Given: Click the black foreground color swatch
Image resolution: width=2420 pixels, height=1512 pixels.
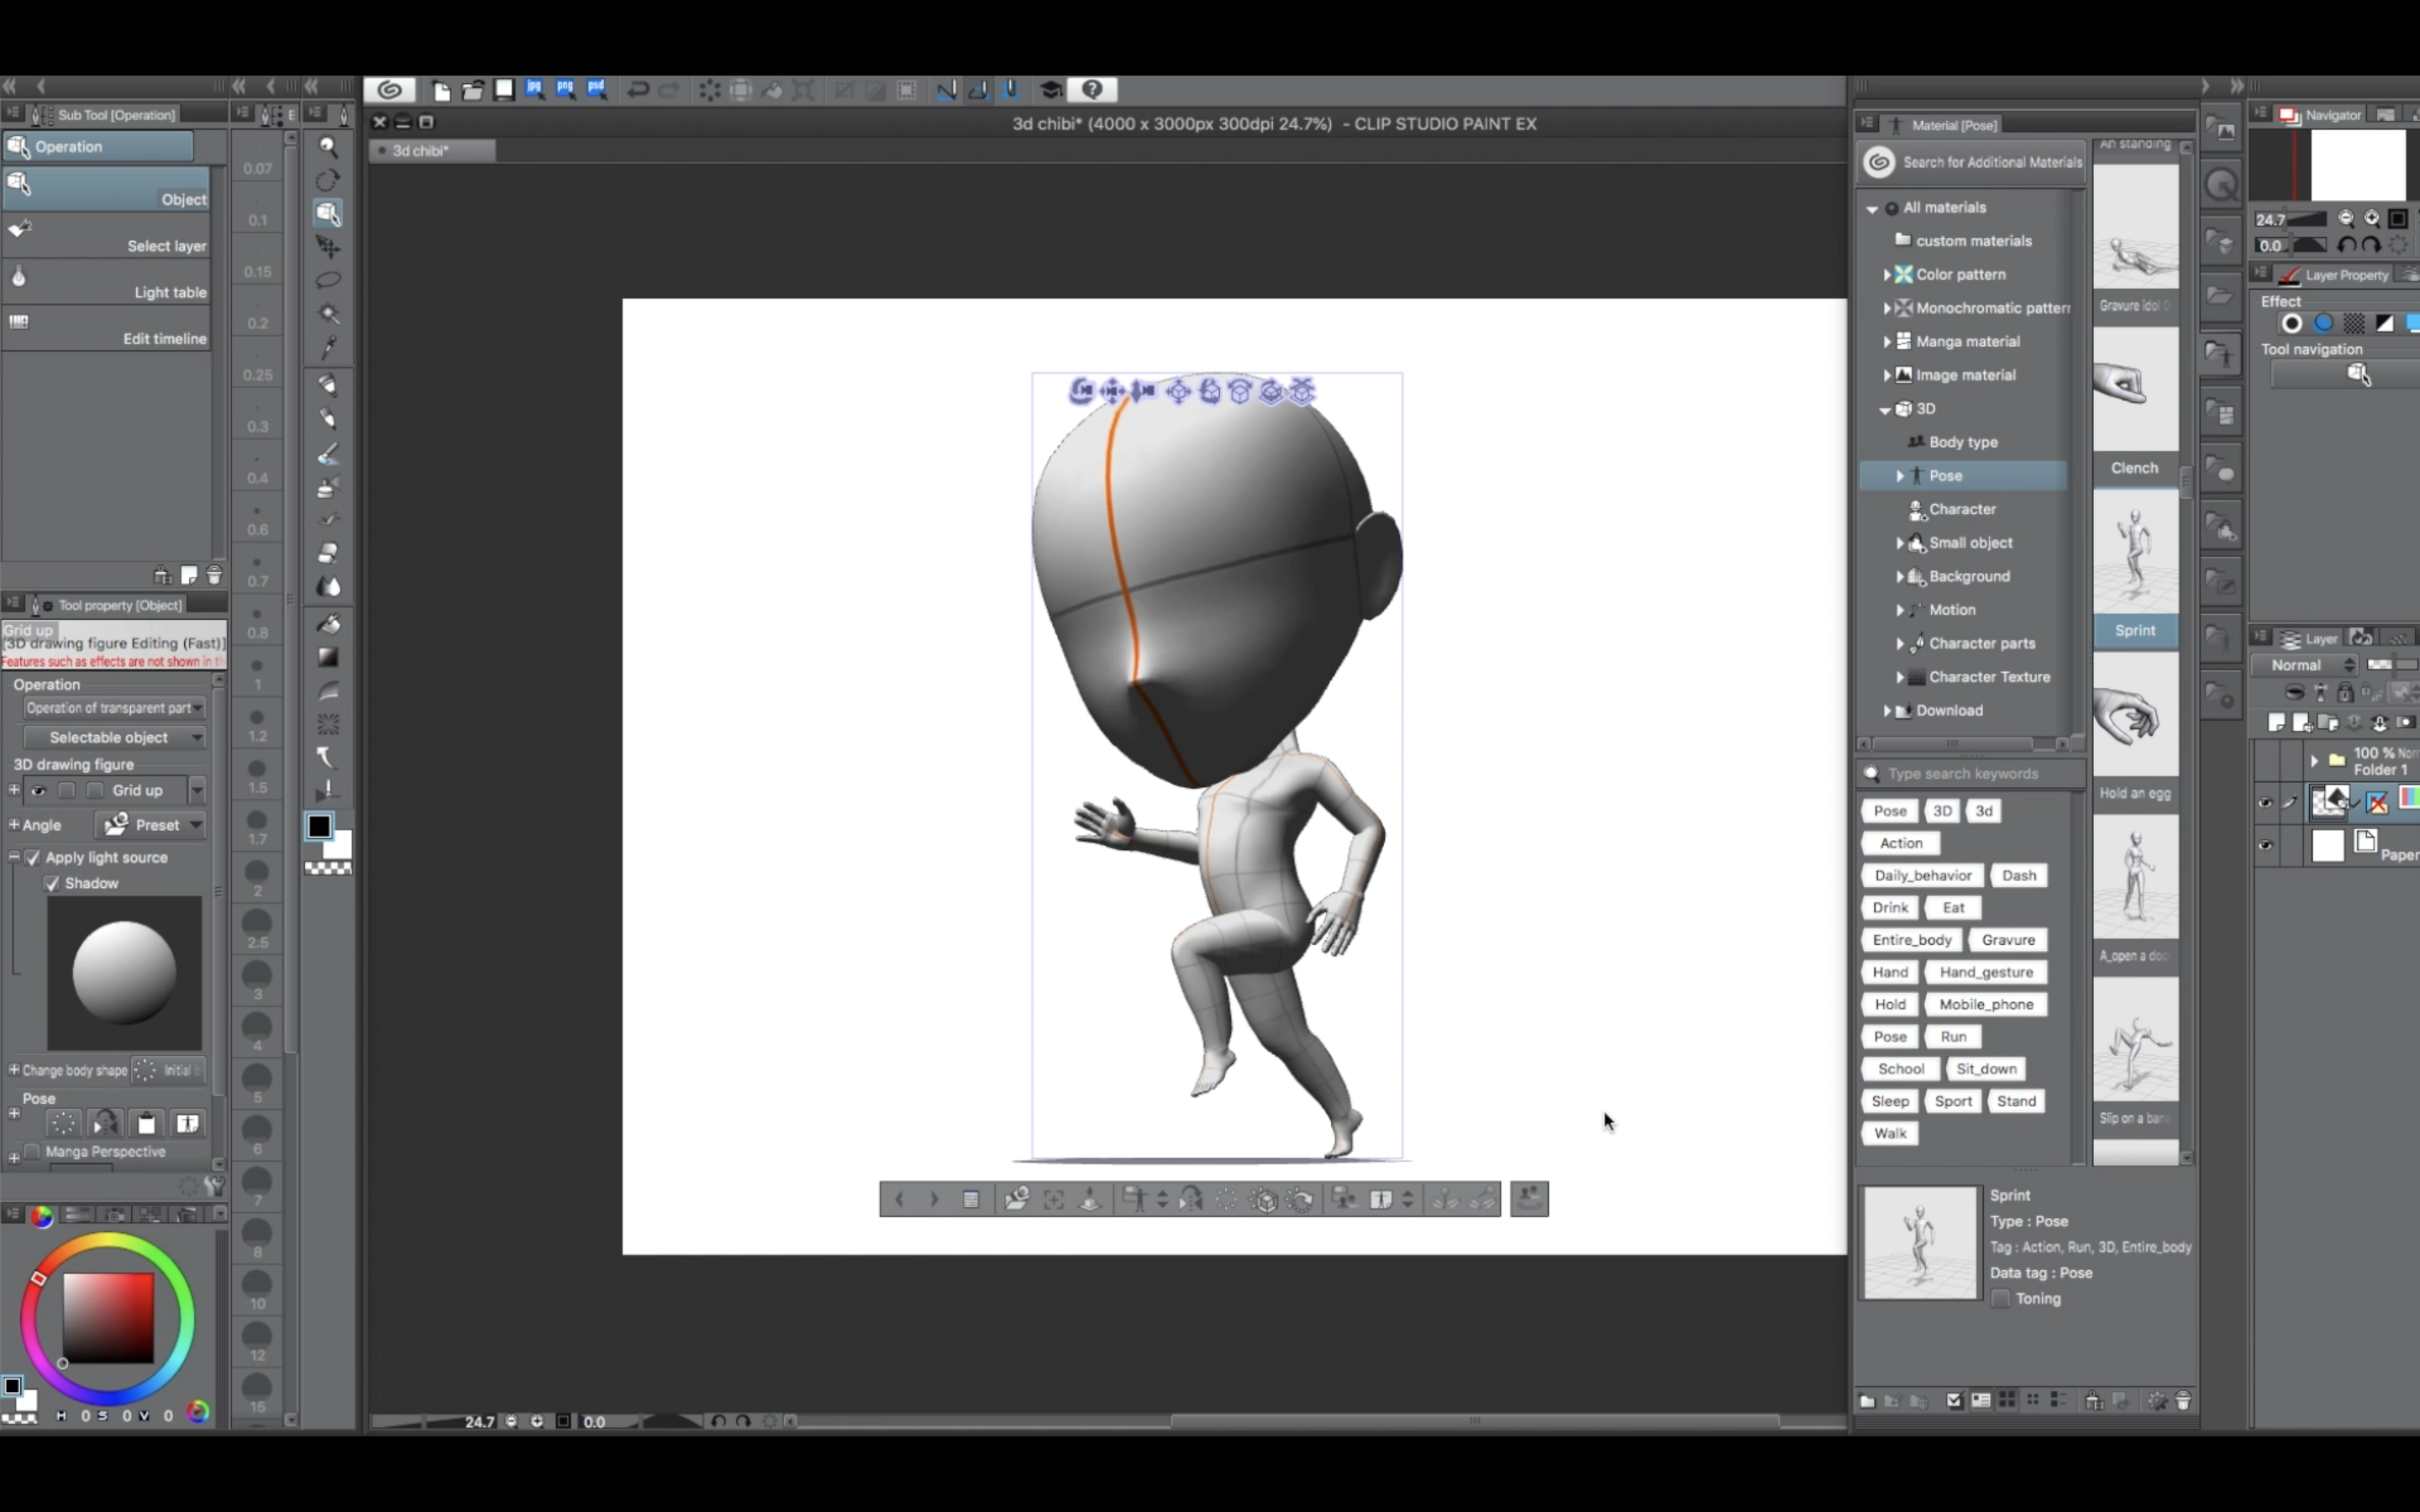Looking at the screenshot, I should 319,826.
